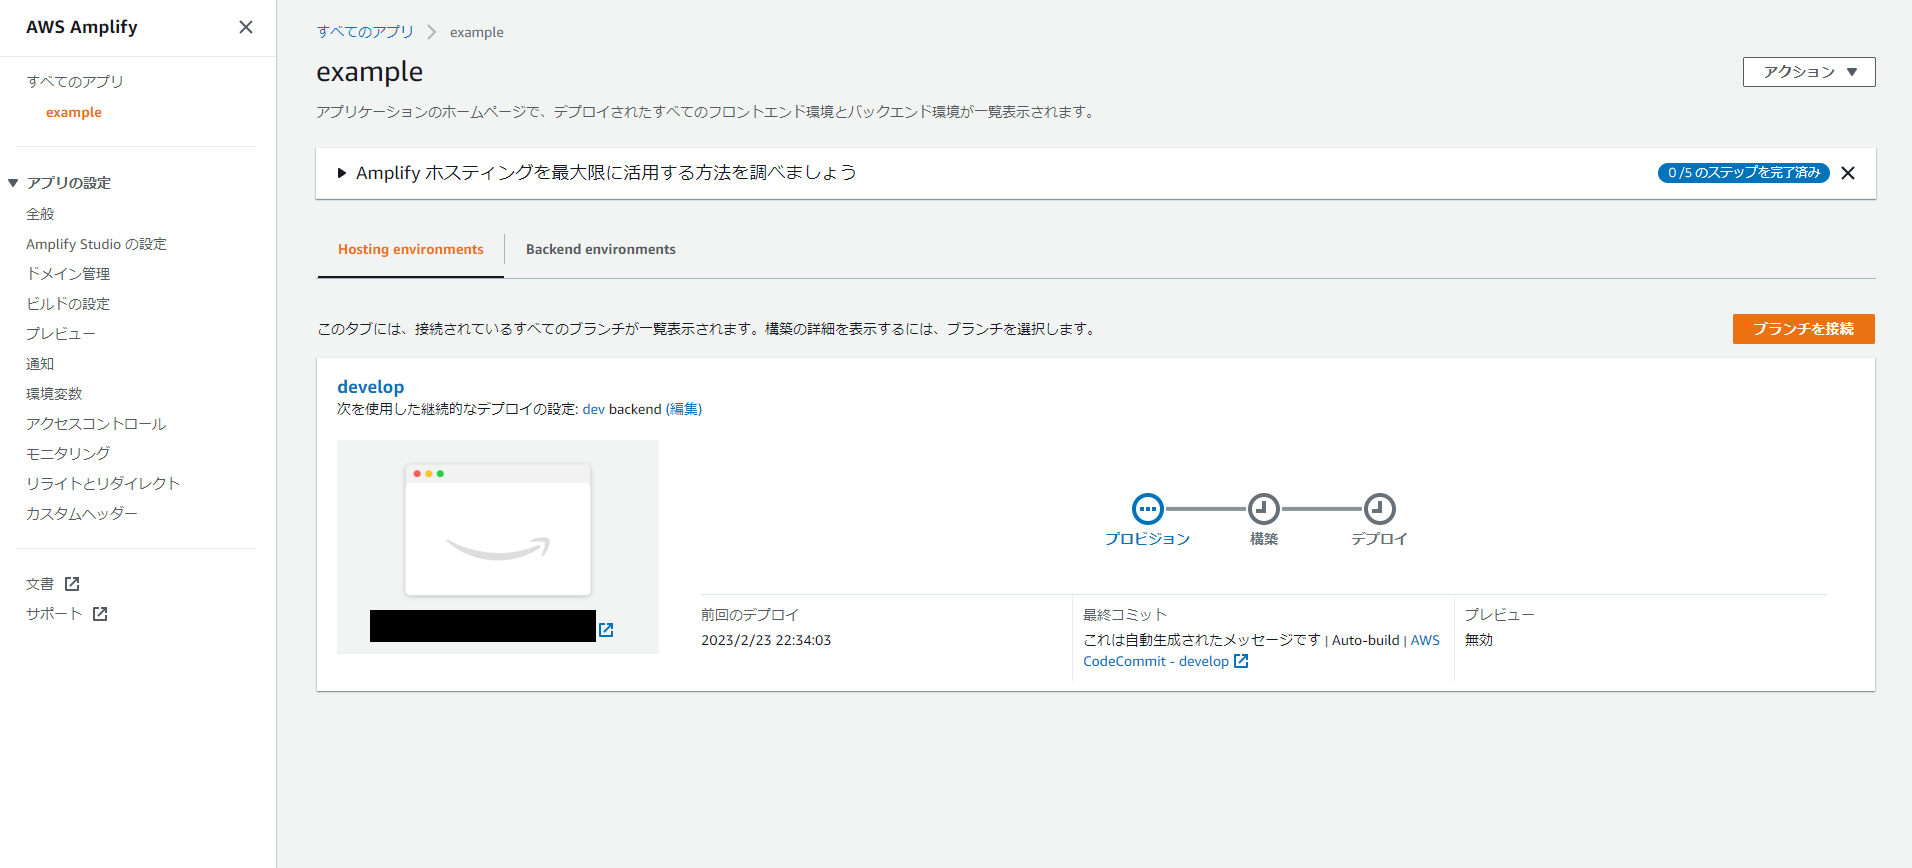Open モニタリング page
1912x868 pixels.
point(68,454)
